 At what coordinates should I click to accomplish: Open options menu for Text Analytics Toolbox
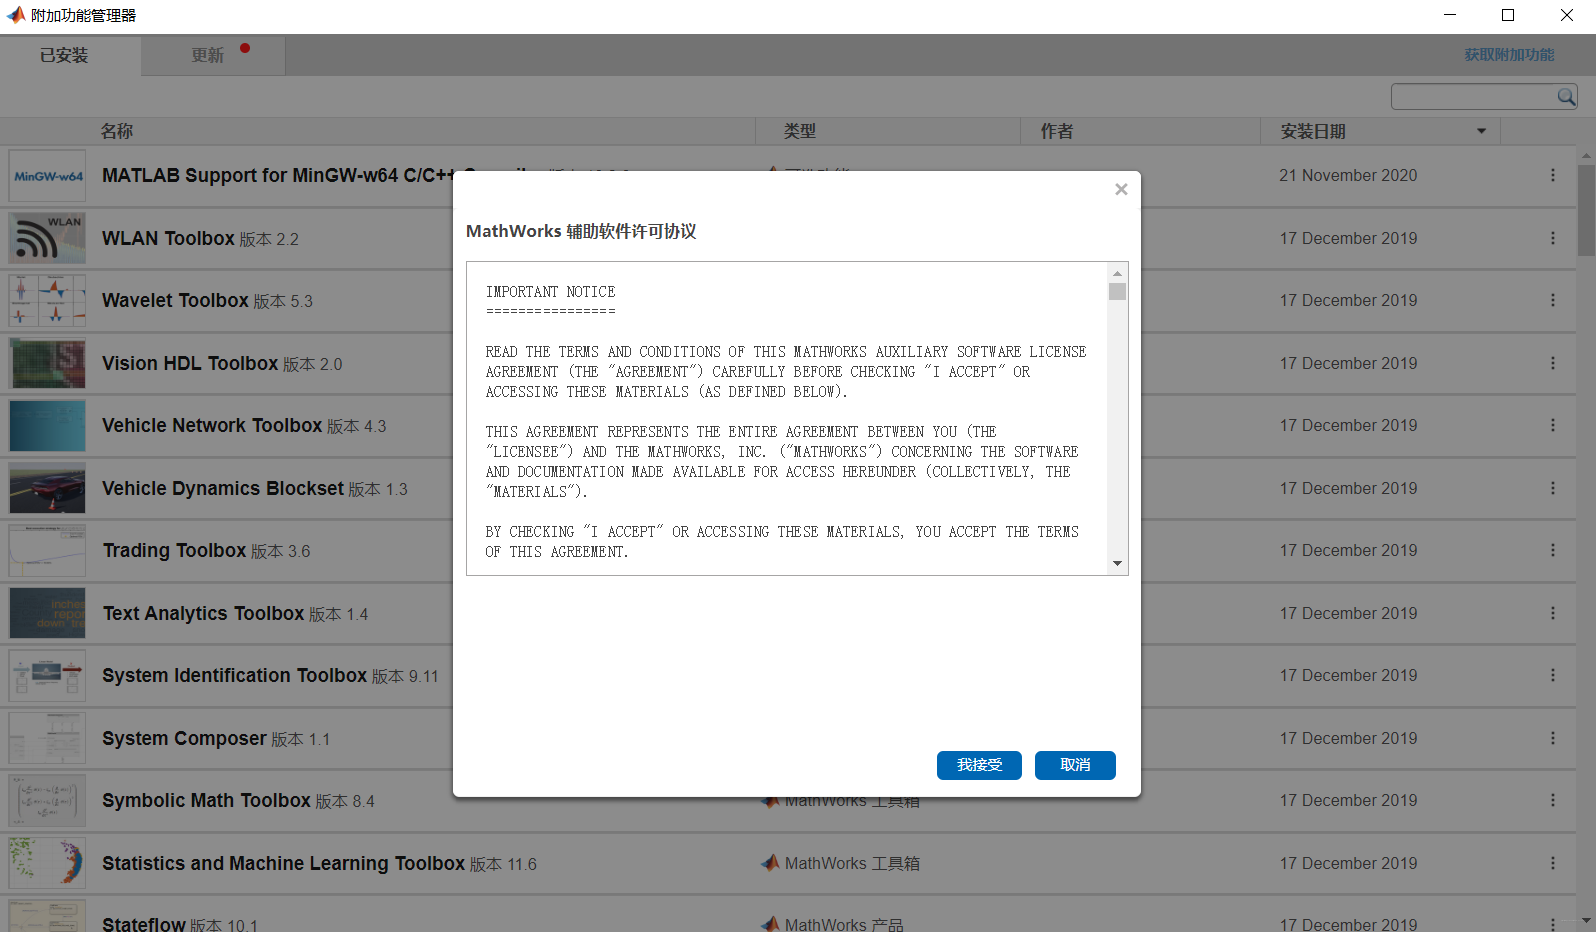coord(1553,613)
